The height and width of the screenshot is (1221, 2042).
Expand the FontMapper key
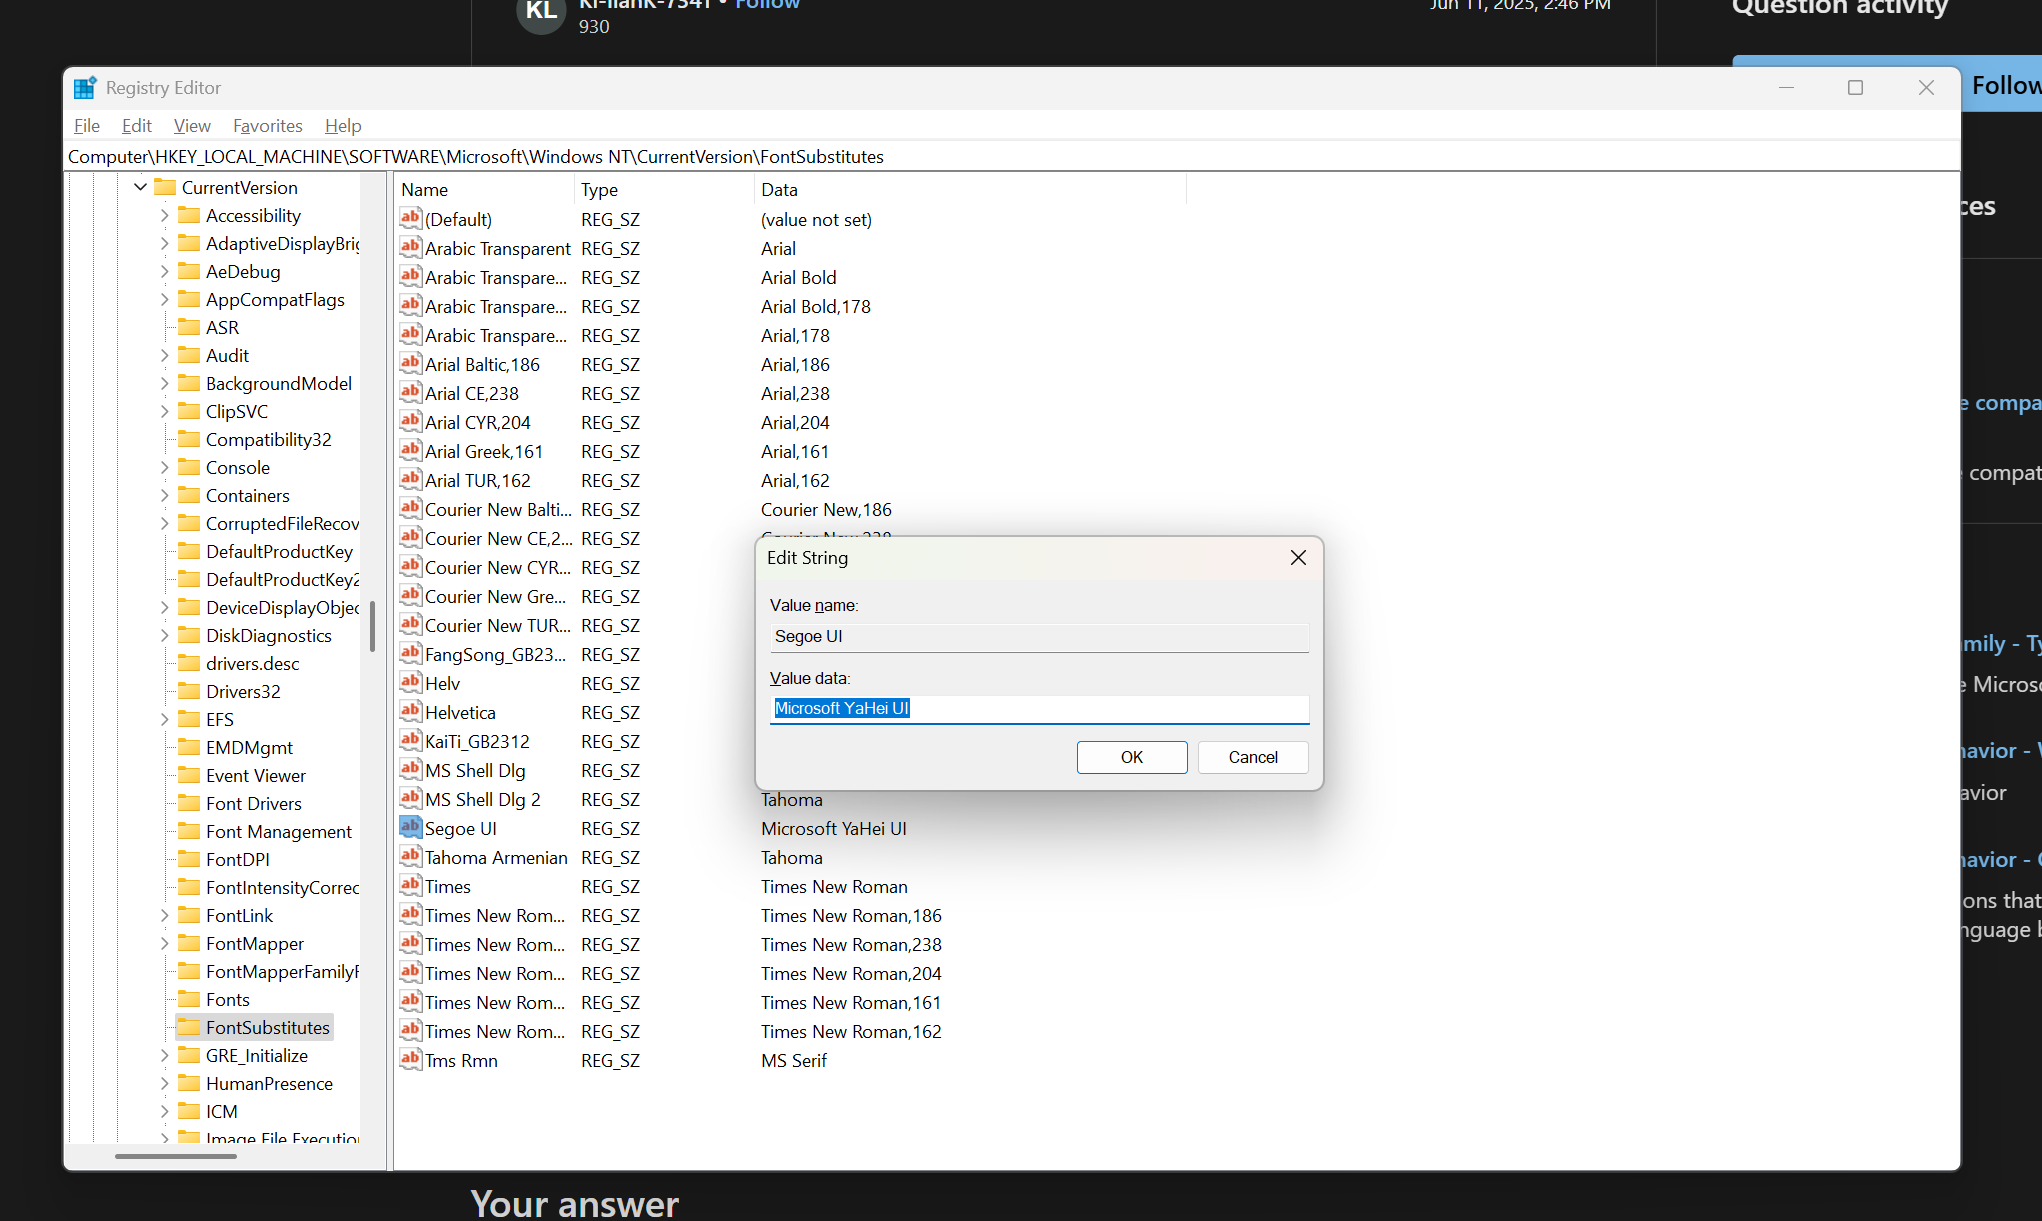click(x=164, y=943)
